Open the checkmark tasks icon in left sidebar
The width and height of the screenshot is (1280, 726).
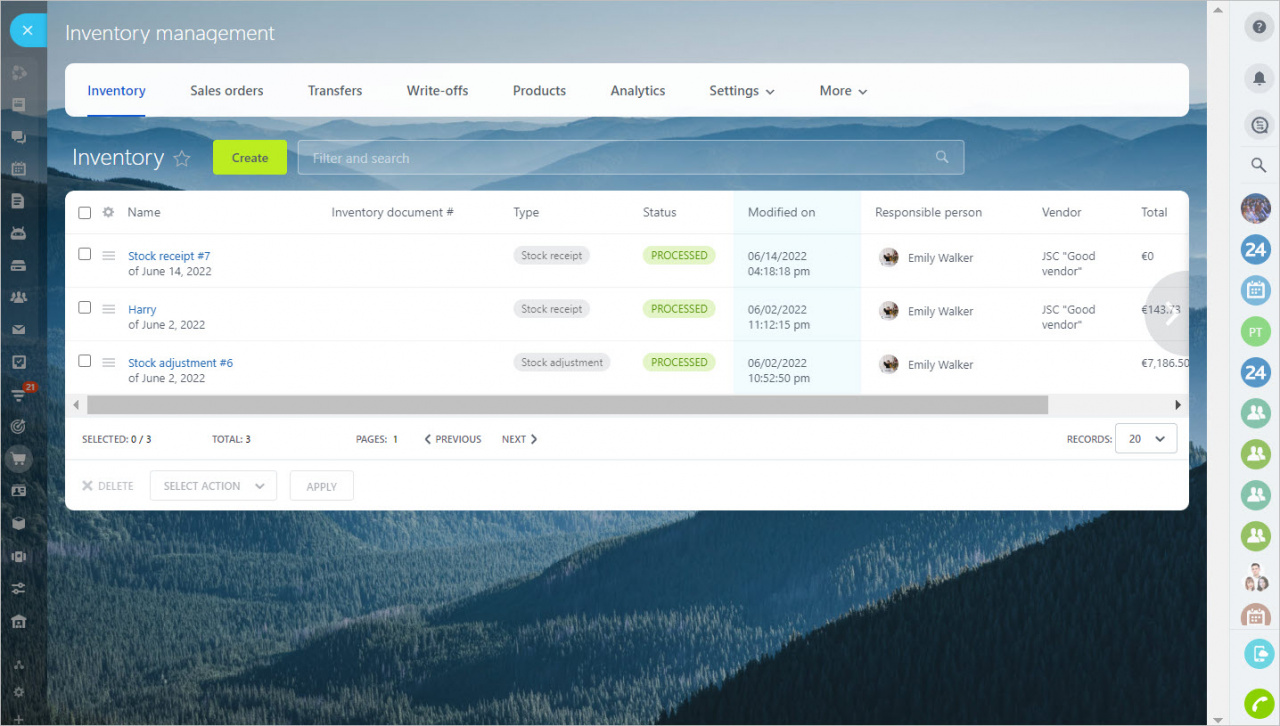18,361
